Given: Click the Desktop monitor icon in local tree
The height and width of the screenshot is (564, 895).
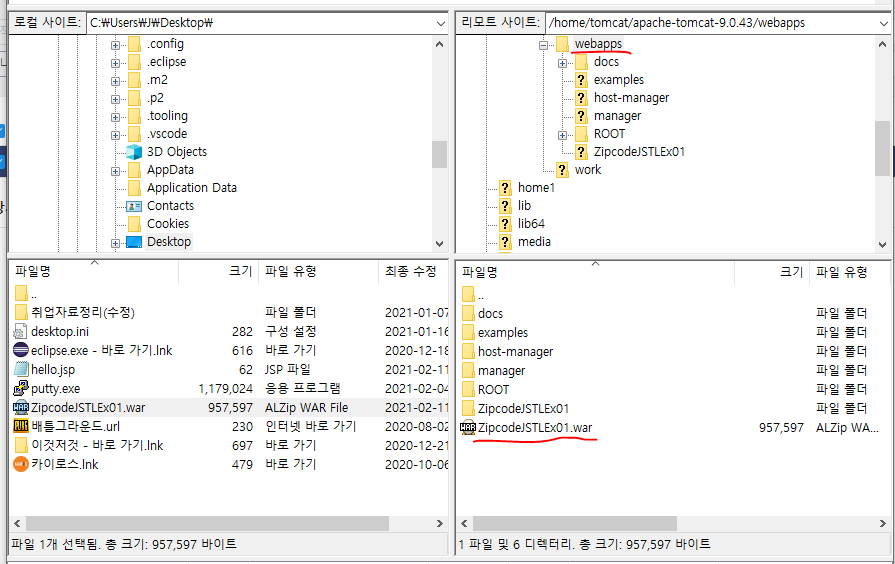Looking at the screenshot, I should (134, 242).
